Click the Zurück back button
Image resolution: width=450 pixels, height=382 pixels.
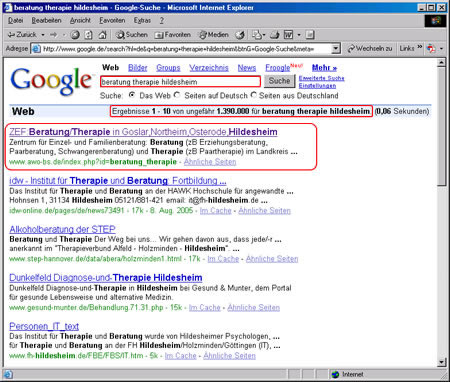pos(22,35)
